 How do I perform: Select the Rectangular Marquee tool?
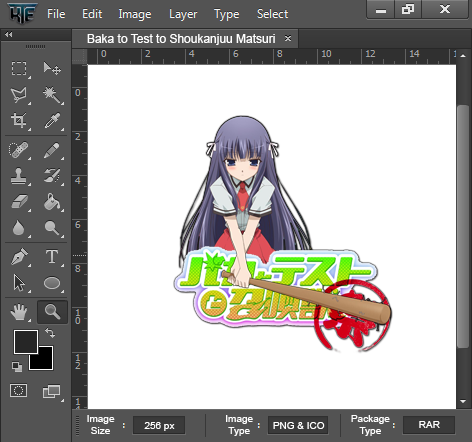(x=19, y=68)
